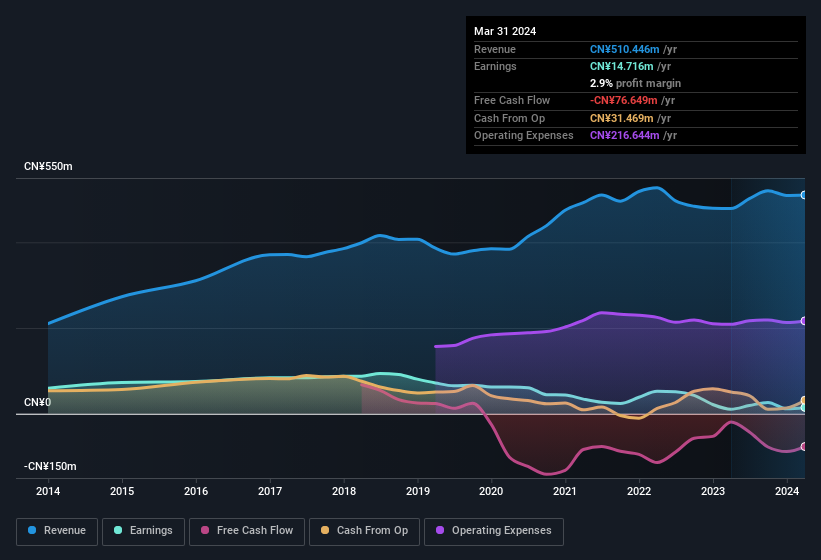Click the Free Cash Flow label in the tooltip
The width and height of the screenshot is (821, 560).
coord(512,100)
